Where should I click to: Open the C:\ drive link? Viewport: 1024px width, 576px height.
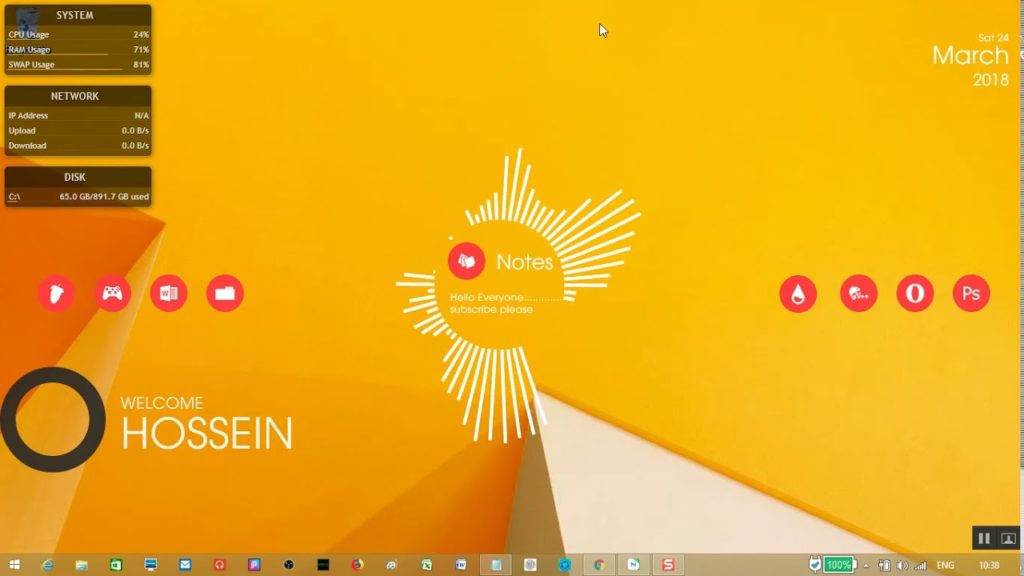click(x=14, y=197)
